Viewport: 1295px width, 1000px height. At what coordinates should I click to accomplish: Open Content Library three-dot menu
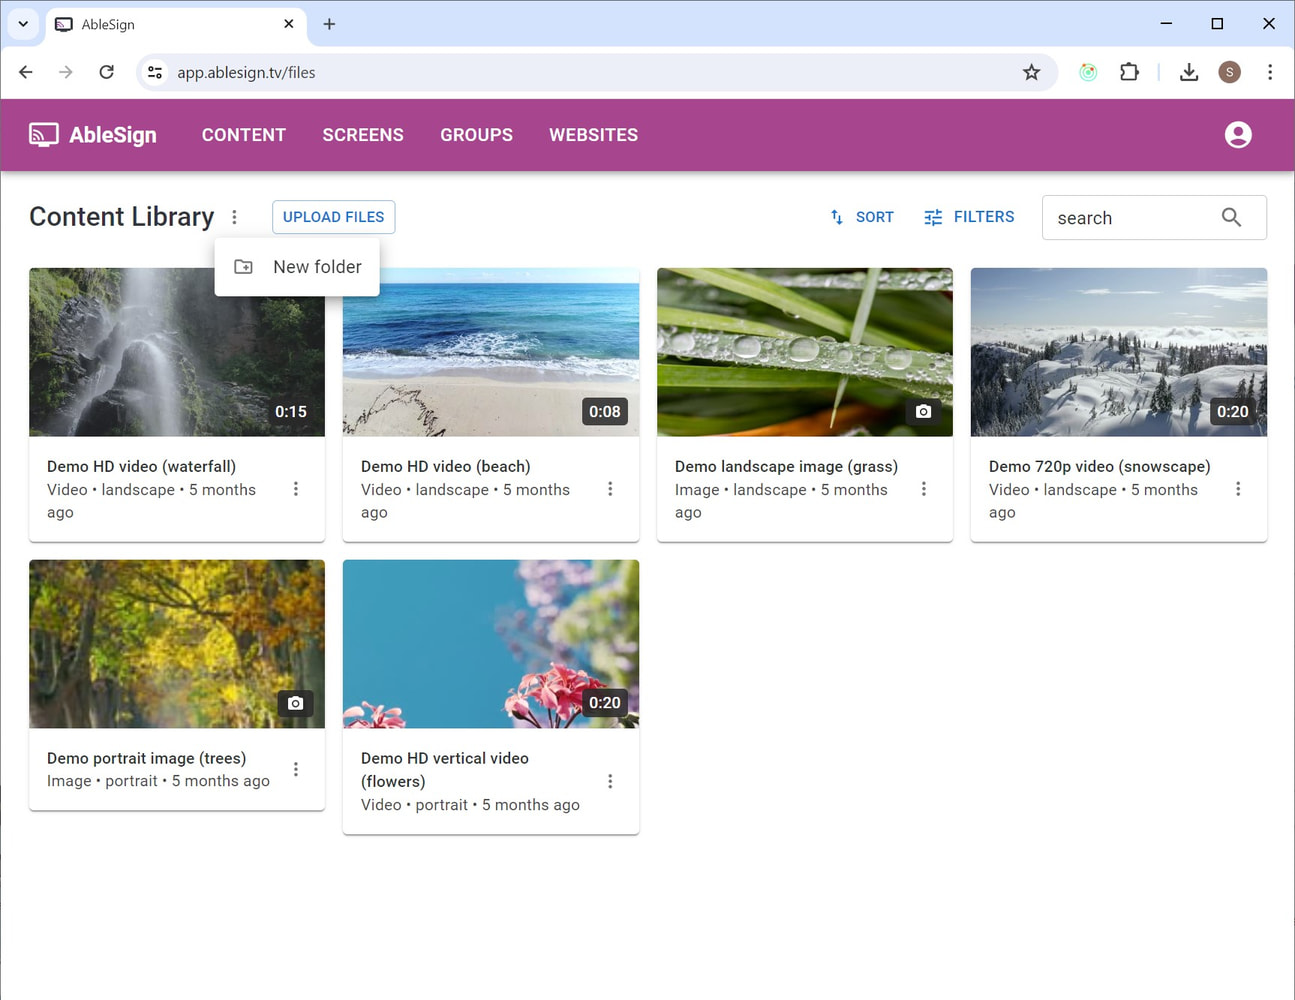click(234, 217)
